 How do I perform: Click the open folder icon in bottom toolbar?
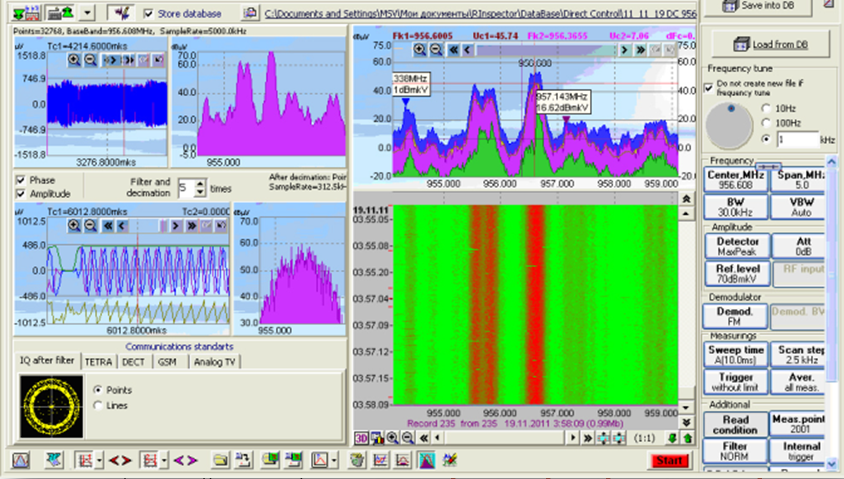pos(221,460)
